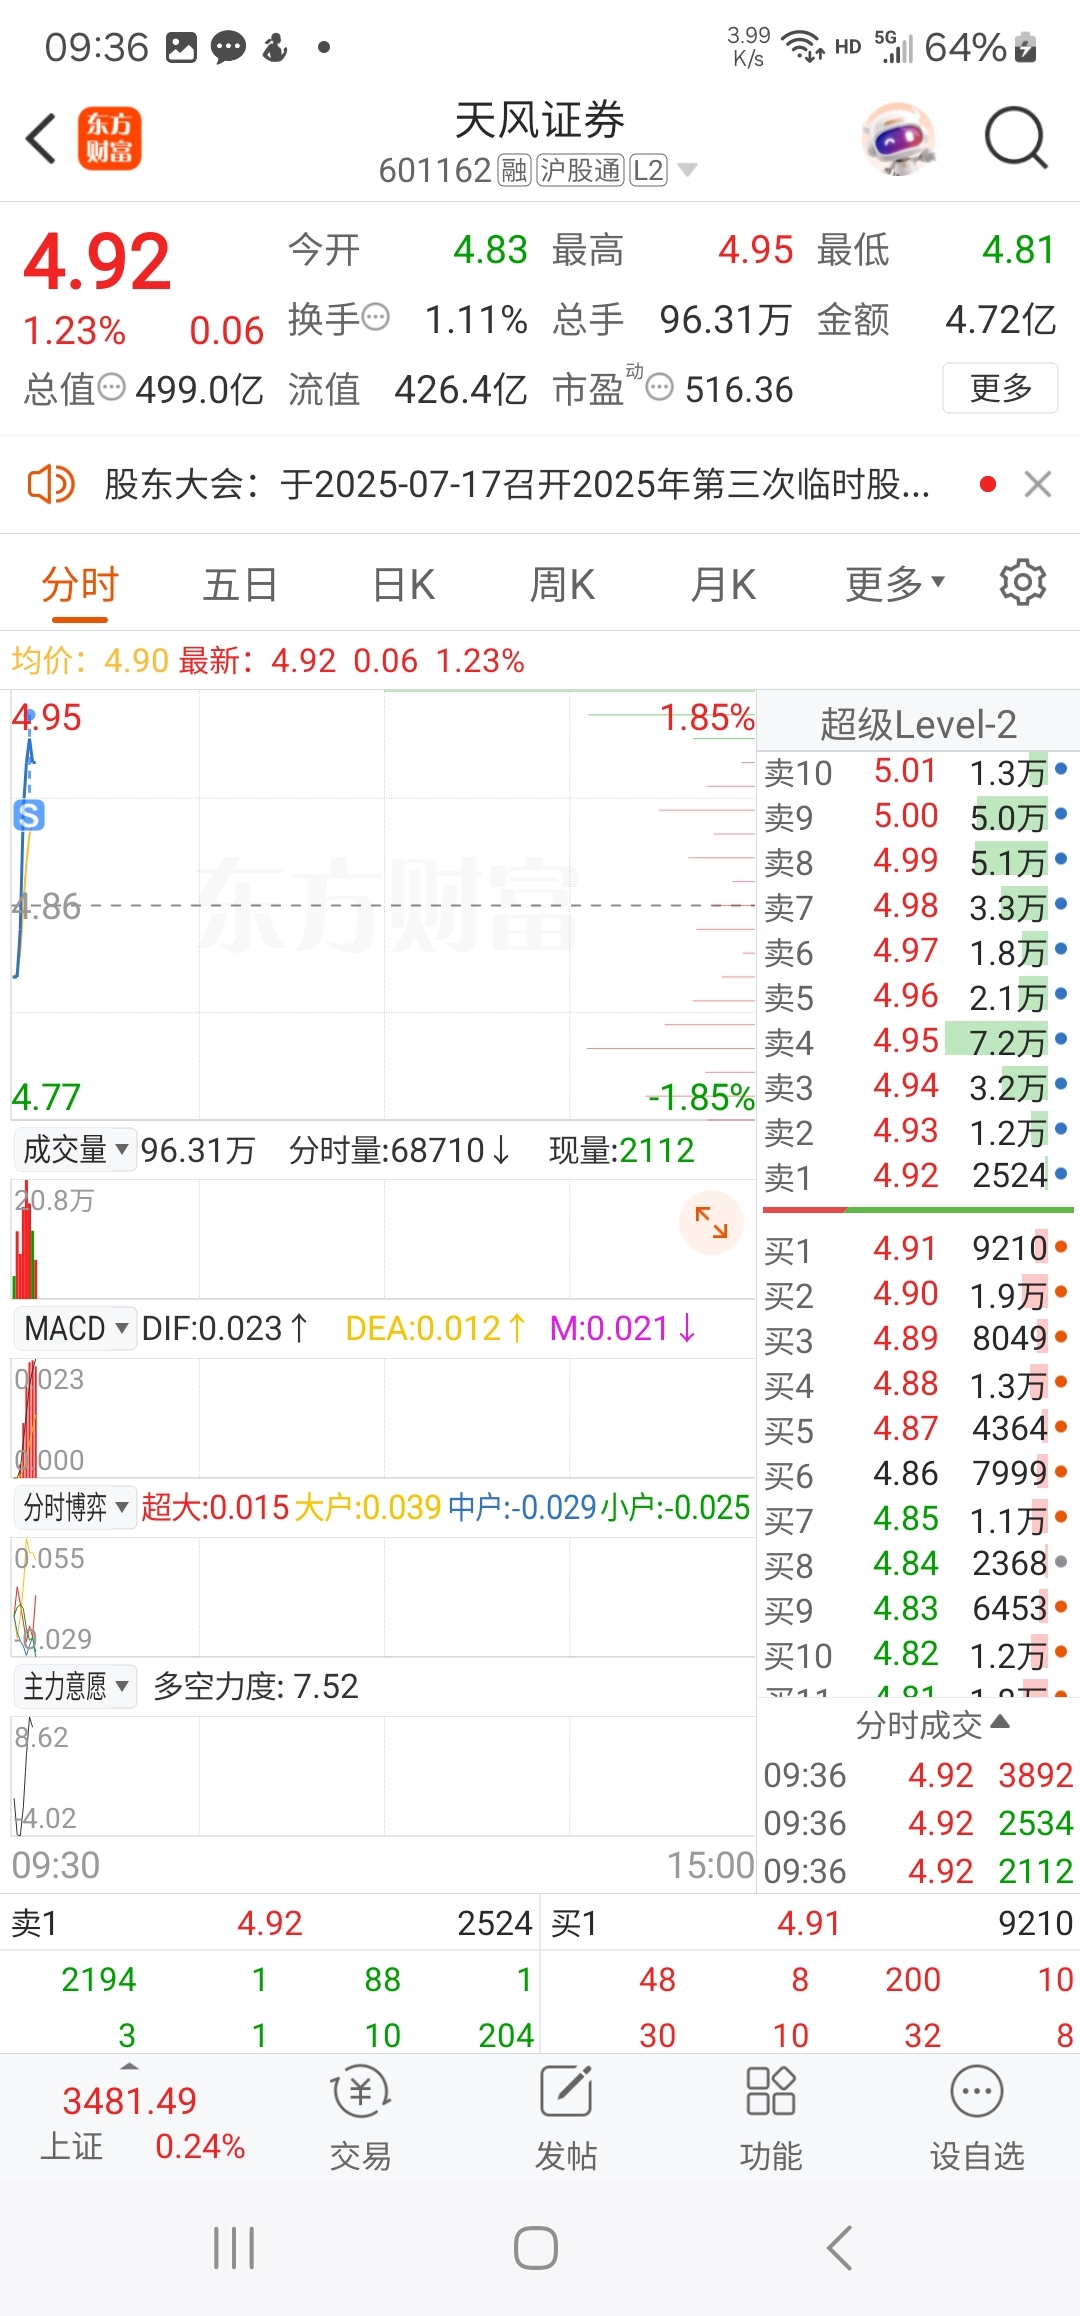Tap the 09:36 4.92 3892 trade

point(918,1775)
